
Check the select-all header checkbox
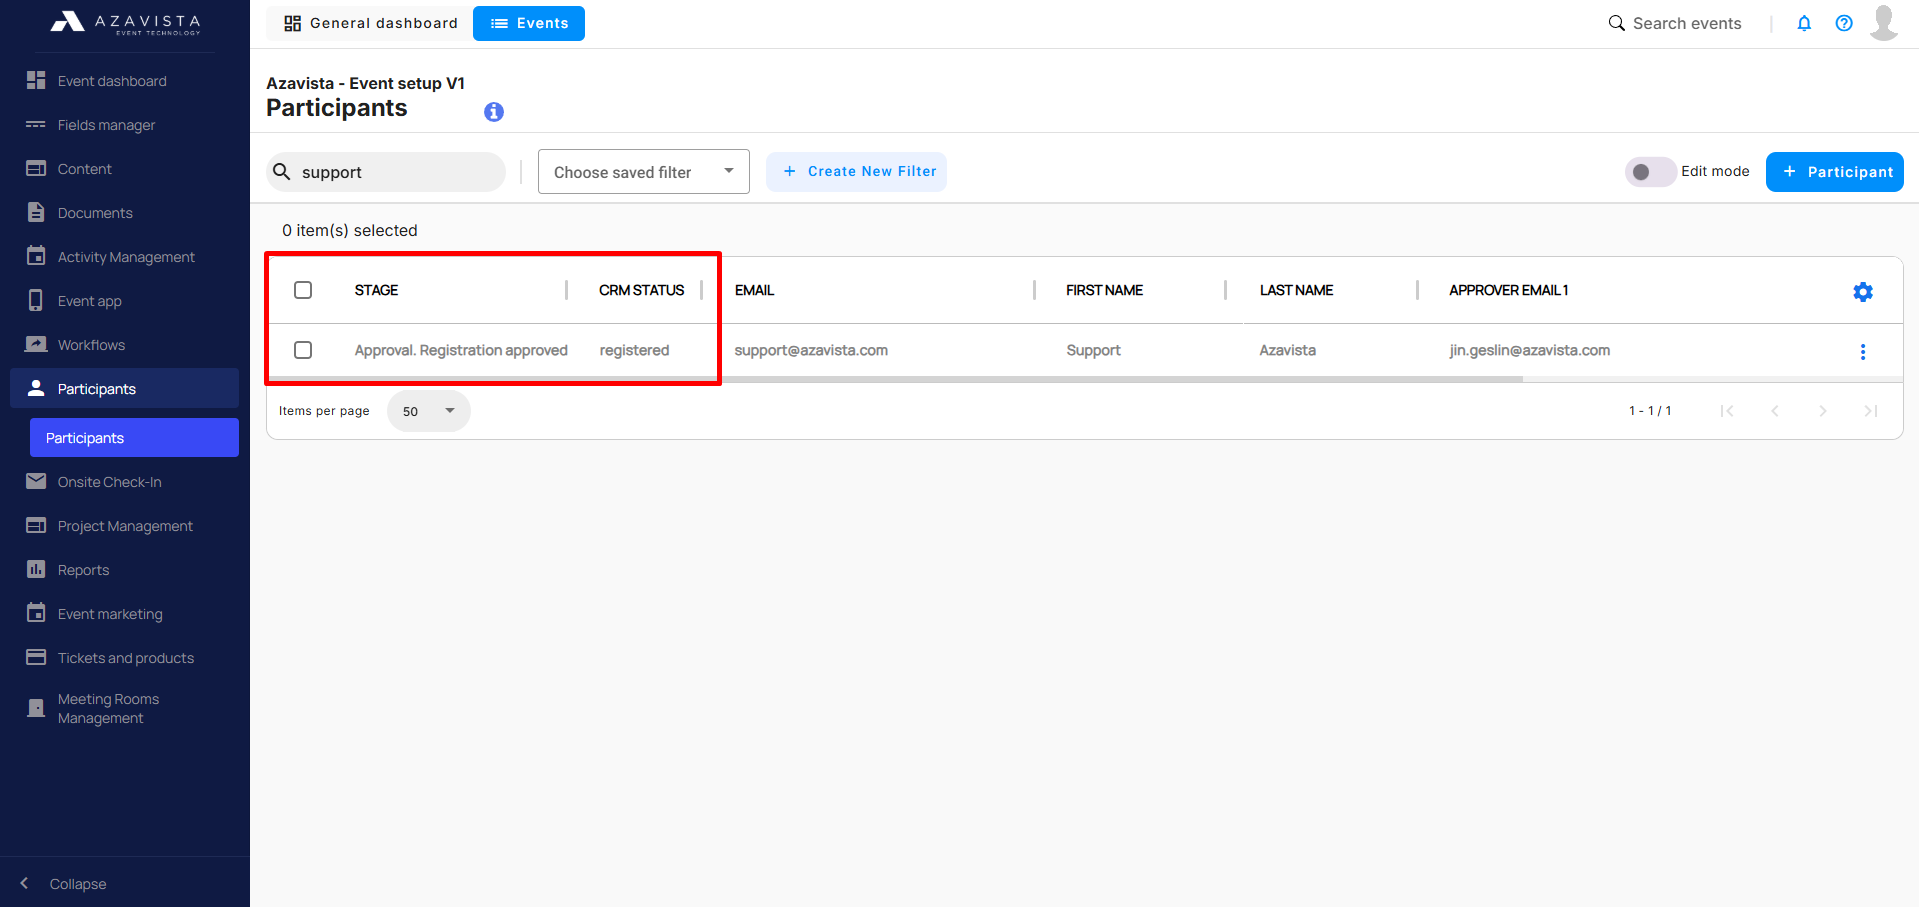coord(303,290)
